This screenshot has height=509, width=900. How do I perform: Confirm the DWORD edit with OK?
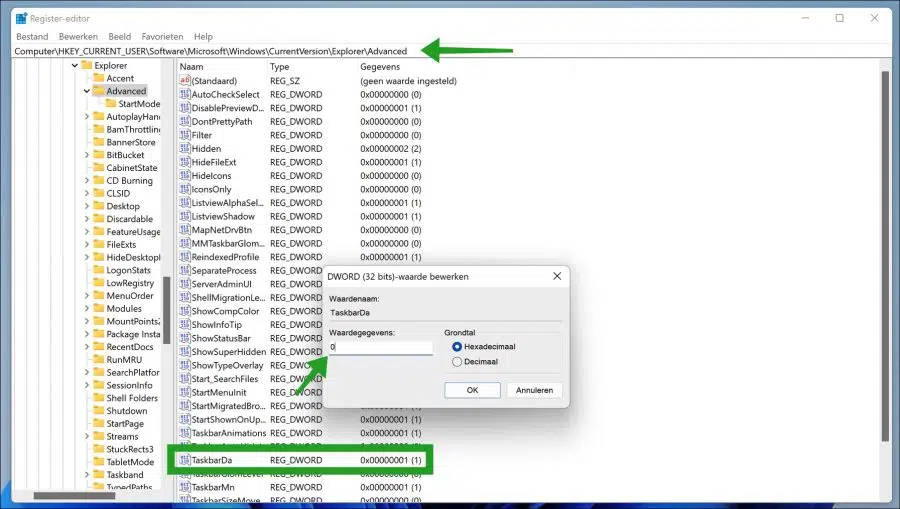(472, 390)
